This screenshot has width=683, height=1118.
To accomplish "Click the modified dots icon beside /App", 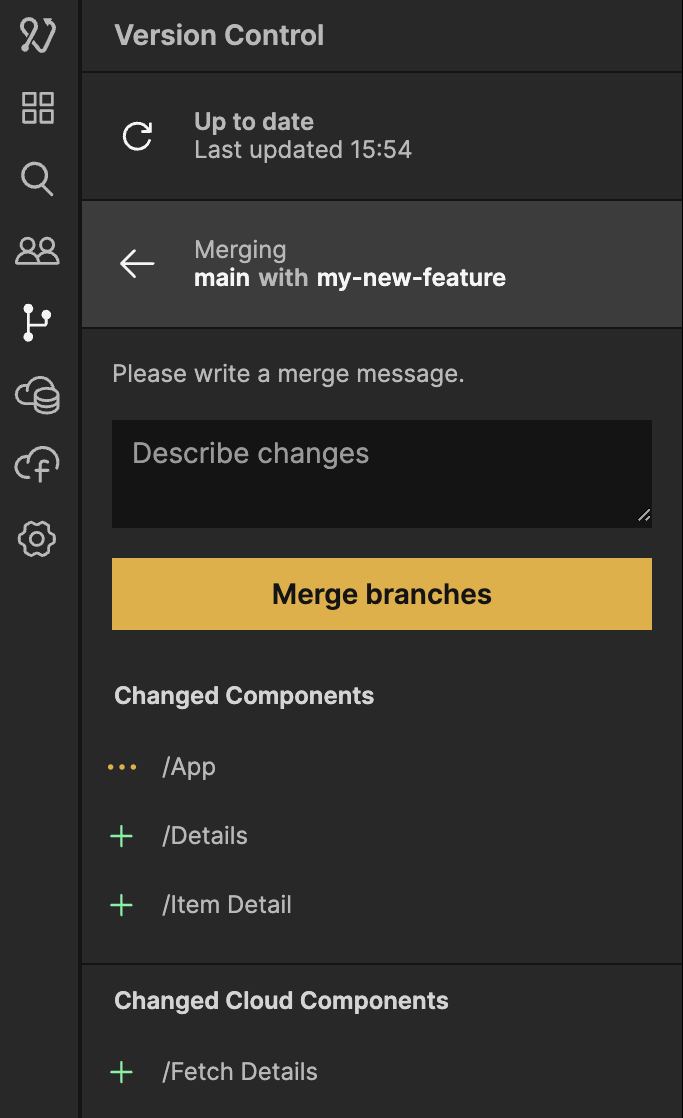I will coord(122,767).
